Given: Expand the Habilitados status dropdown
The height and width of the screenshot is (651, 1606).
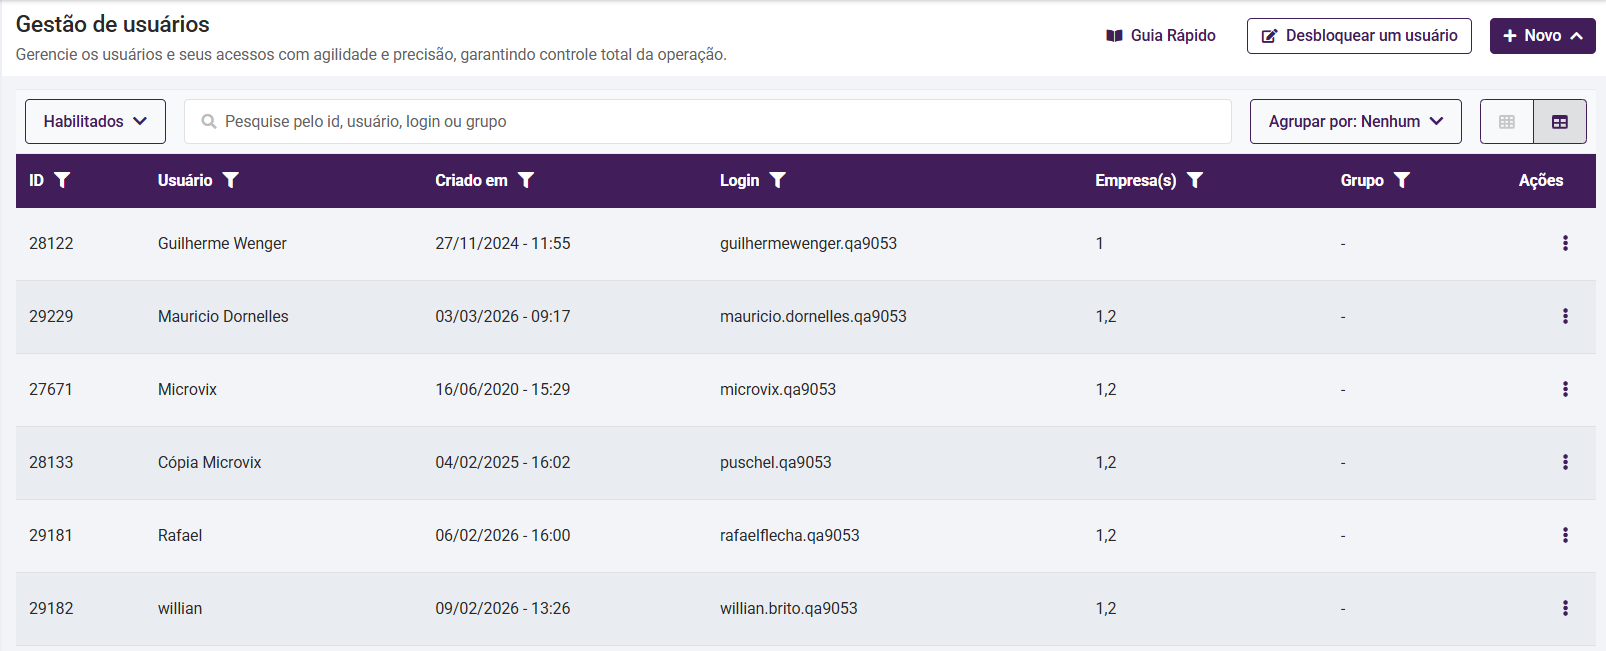Looking at the screenshot, I should click(x=95, y=122).
